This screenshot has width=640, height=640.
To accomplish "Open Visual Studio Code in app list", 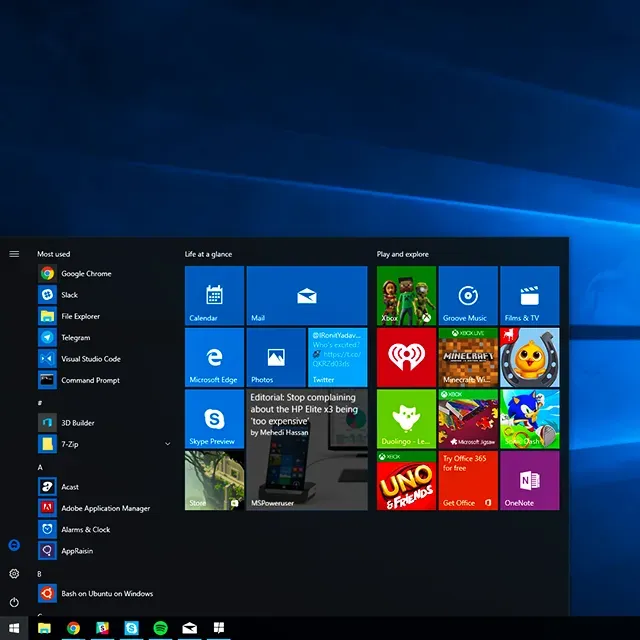I will (90, 359).
